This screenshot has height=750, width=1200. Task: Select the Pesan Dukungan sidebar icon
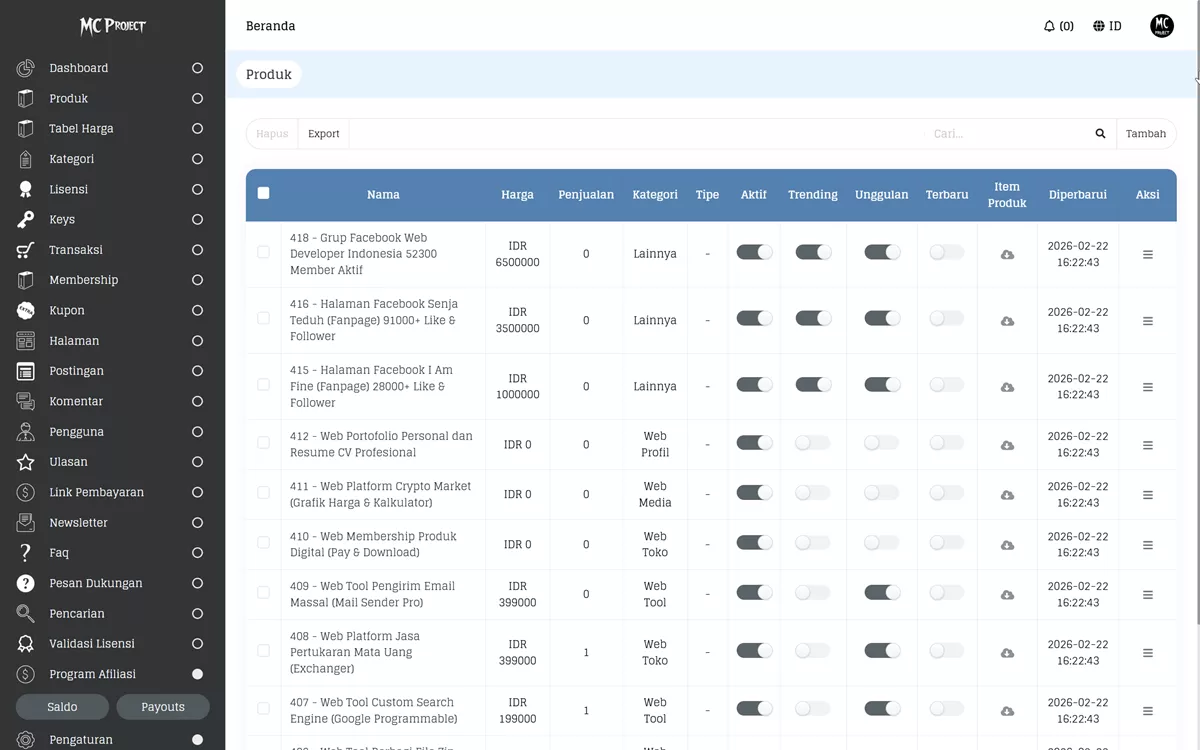[x=25, y=583]
